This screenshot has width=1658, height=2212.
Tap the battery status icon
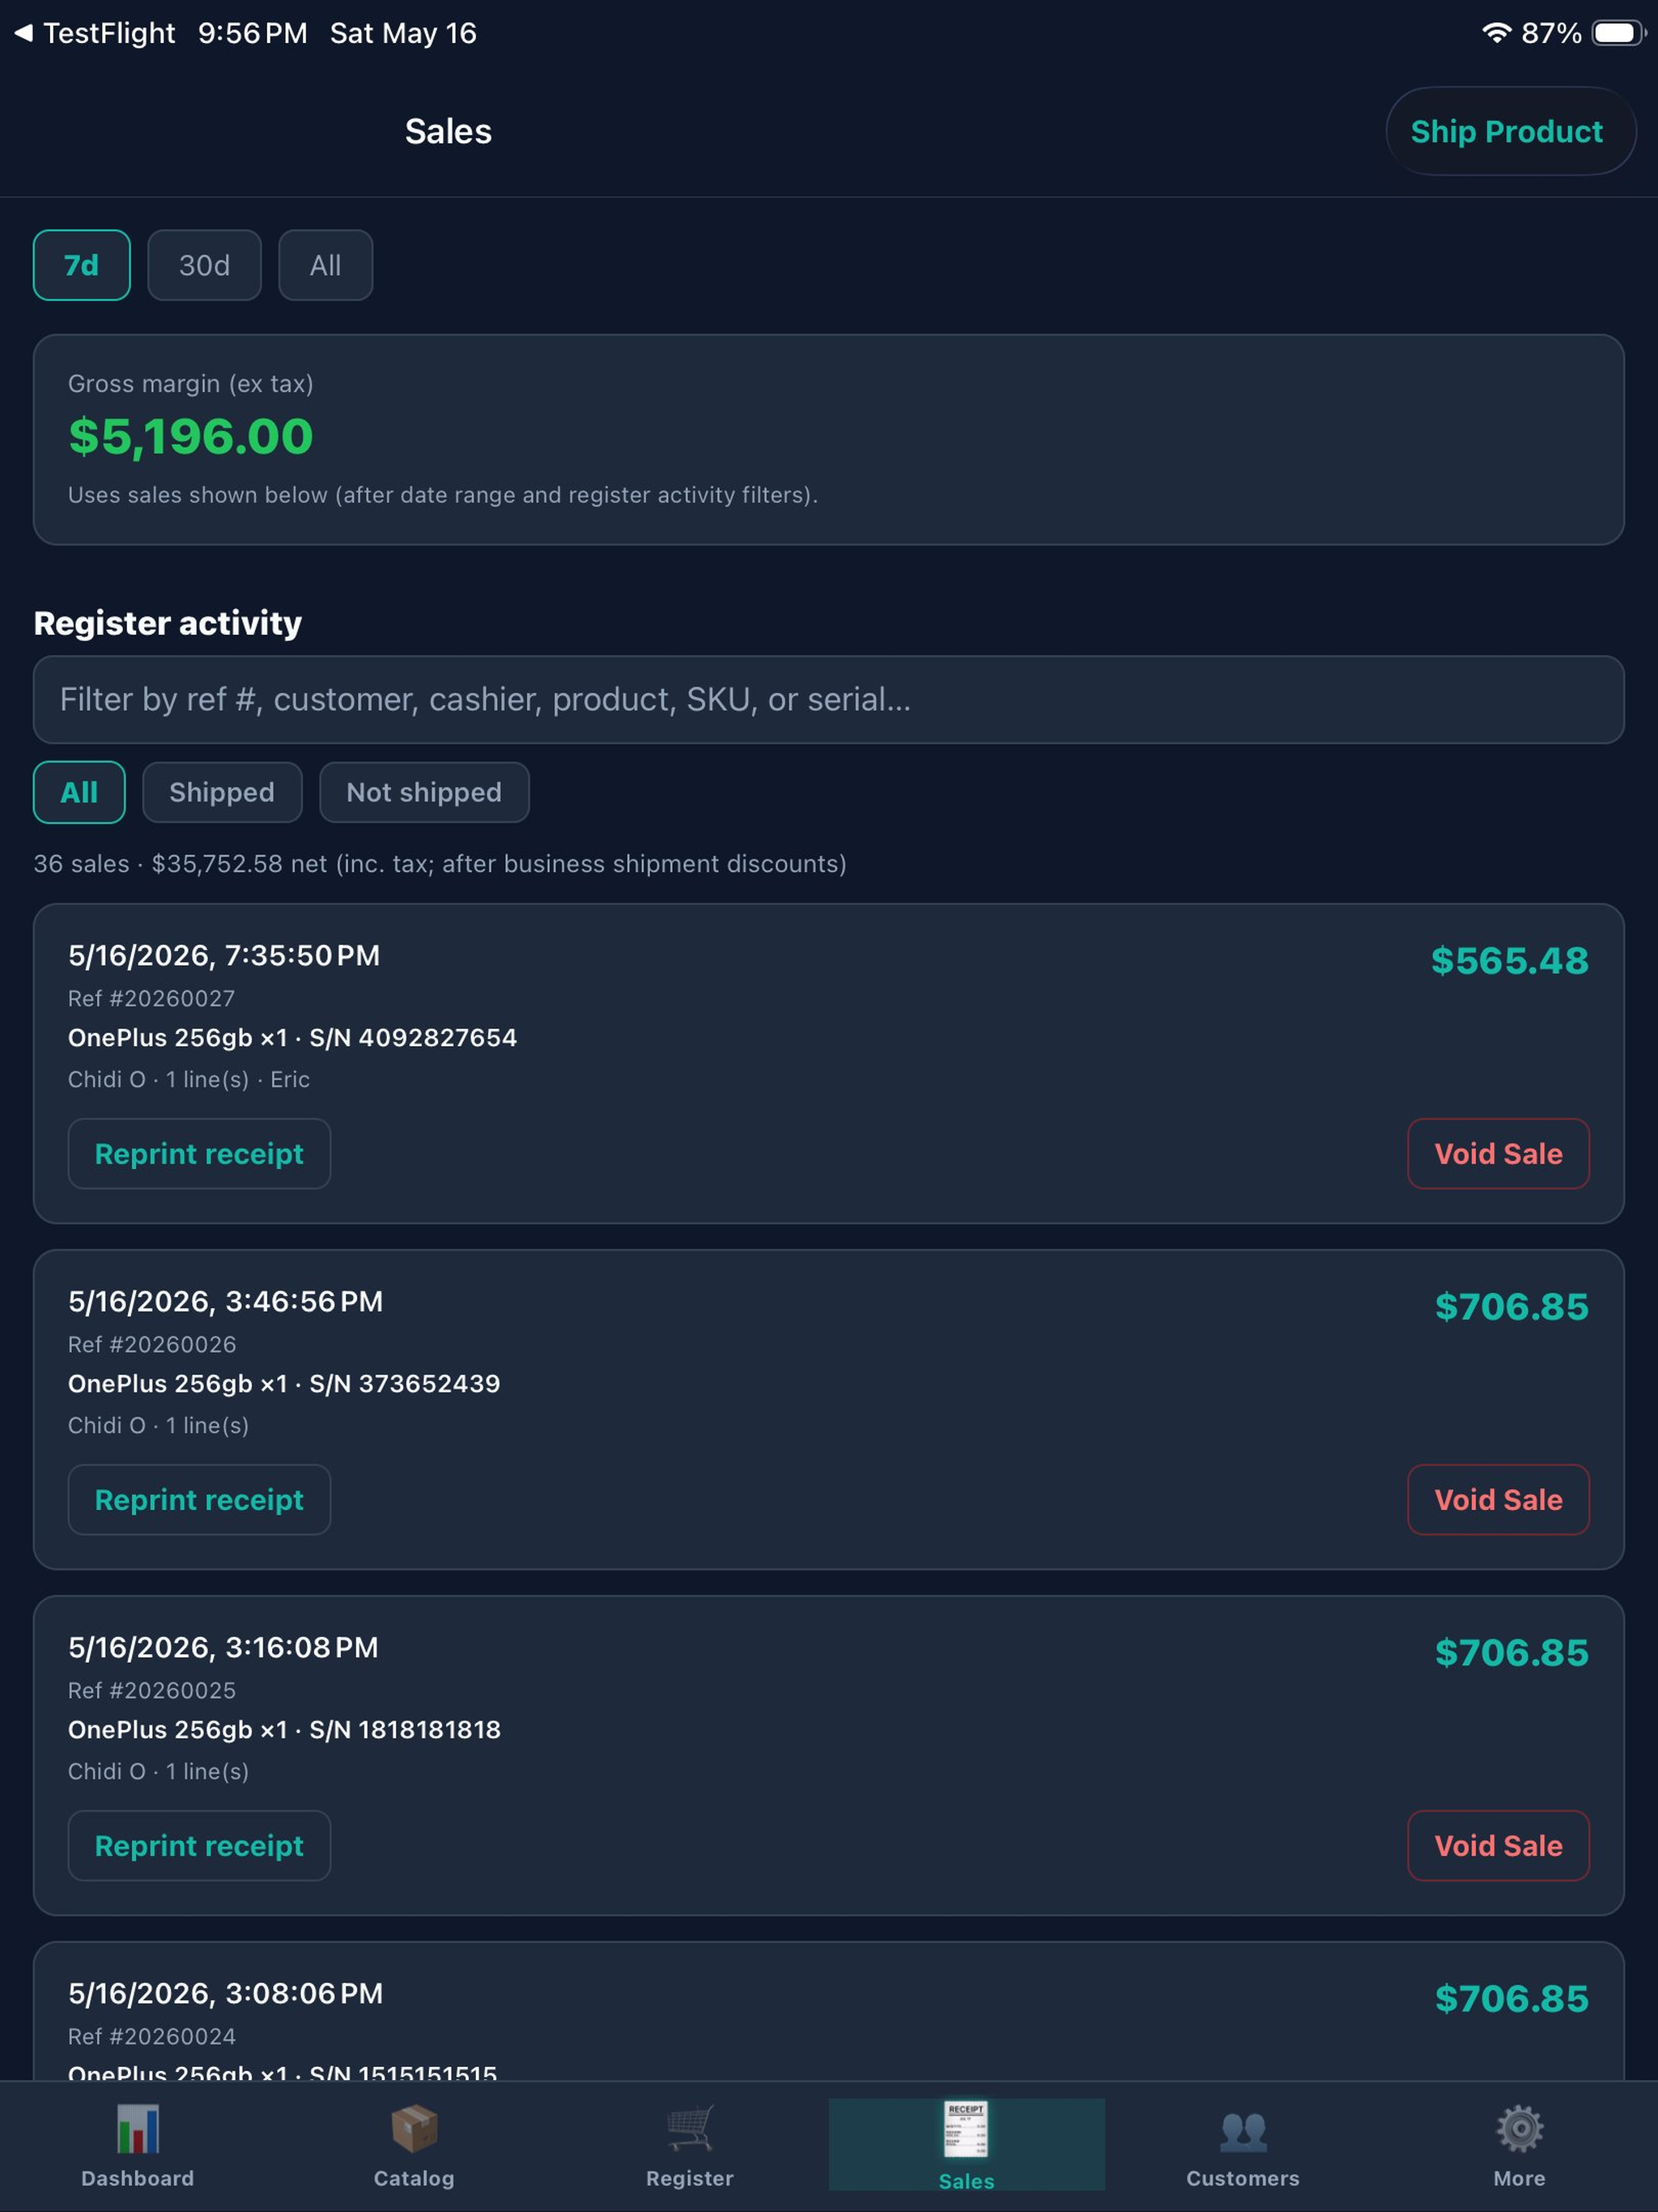pos(1618,33)
